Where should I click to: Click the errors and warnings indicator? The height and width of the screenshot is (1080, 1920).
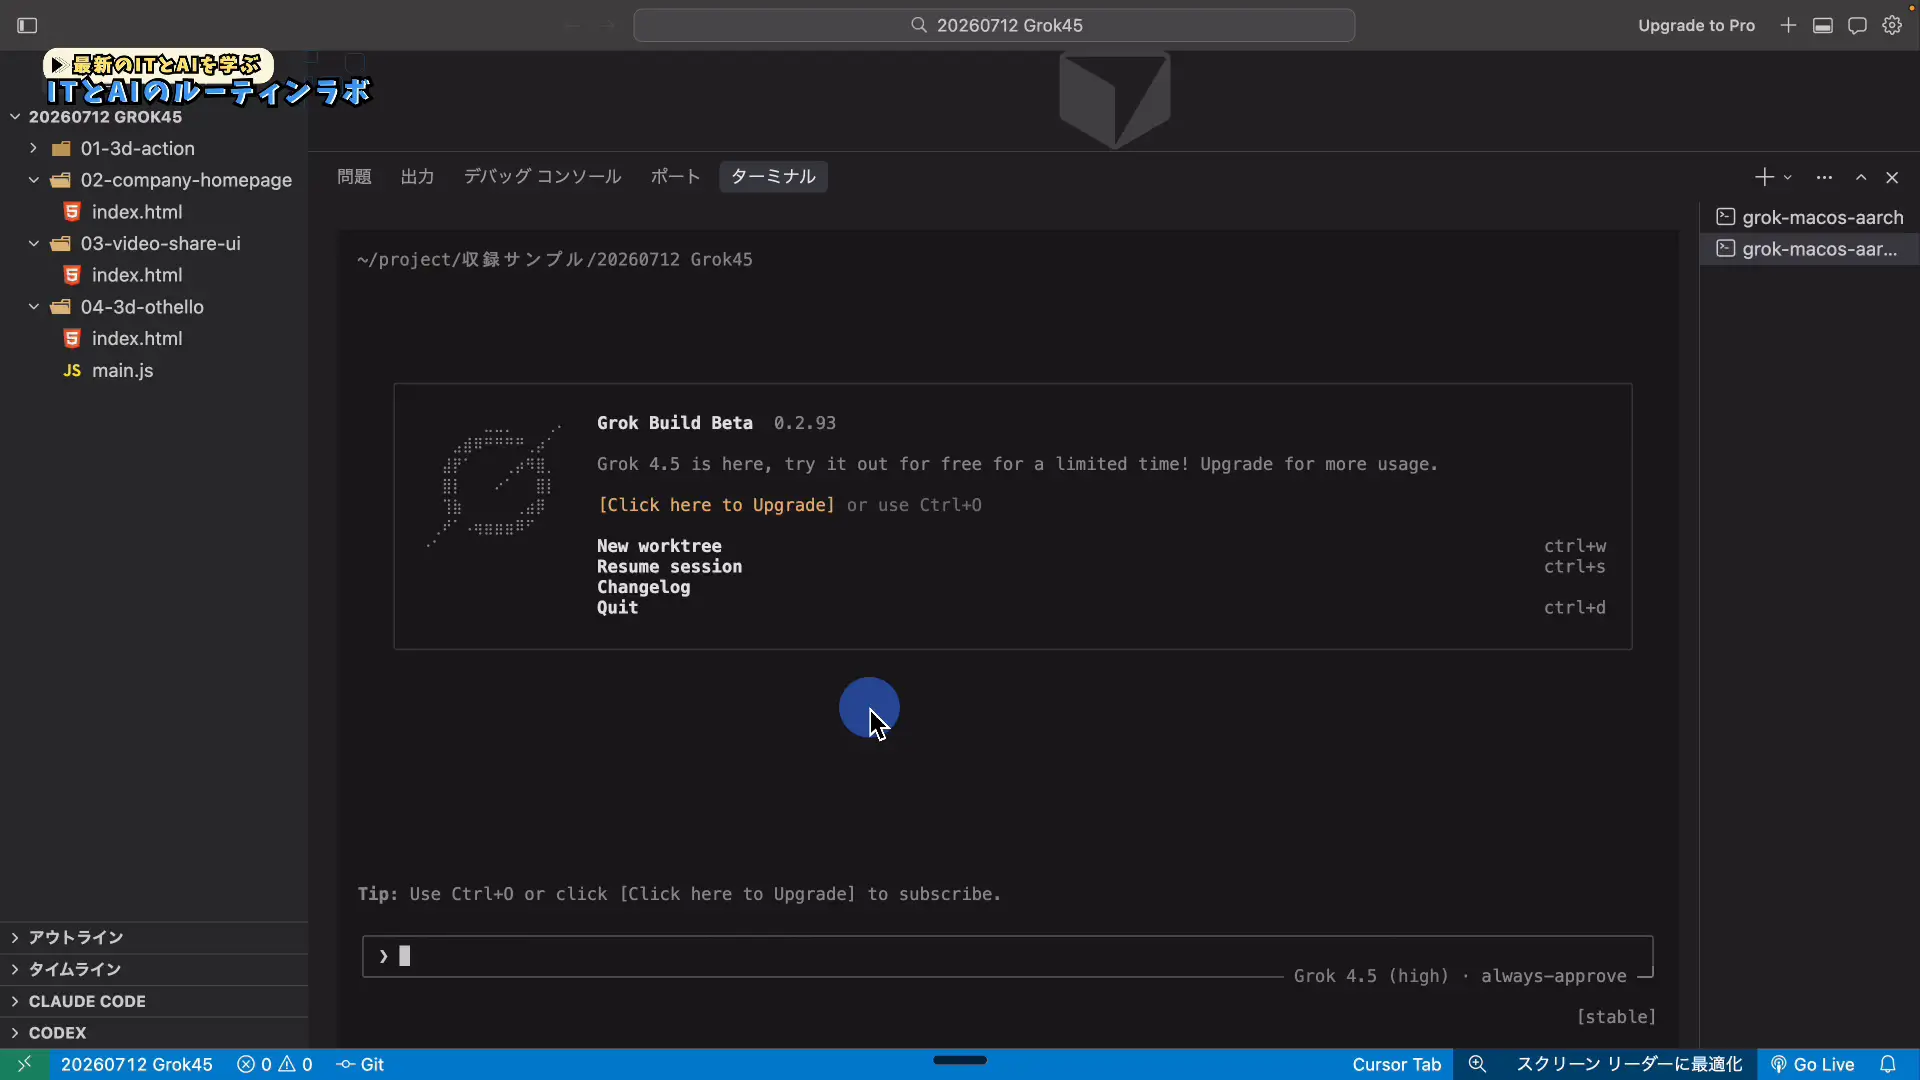tap(275, 1064)
